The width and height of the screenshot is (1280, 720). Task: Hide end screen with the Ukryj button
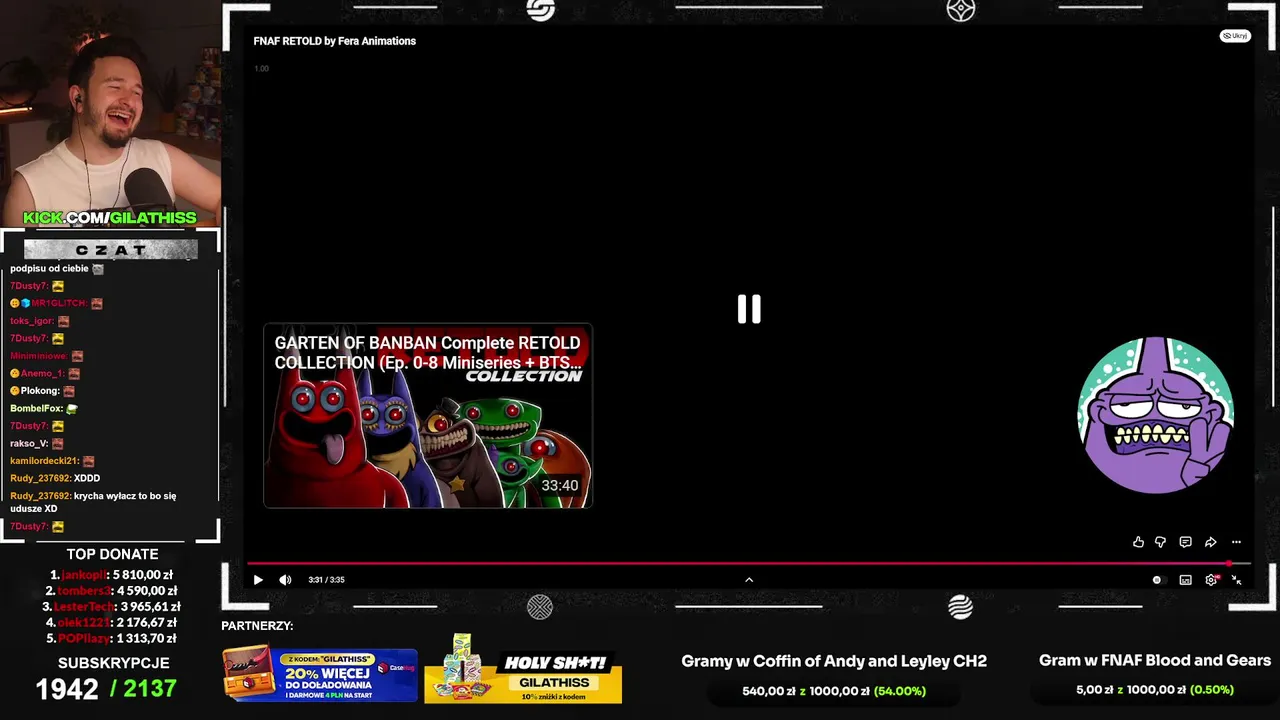point(1235,36)
